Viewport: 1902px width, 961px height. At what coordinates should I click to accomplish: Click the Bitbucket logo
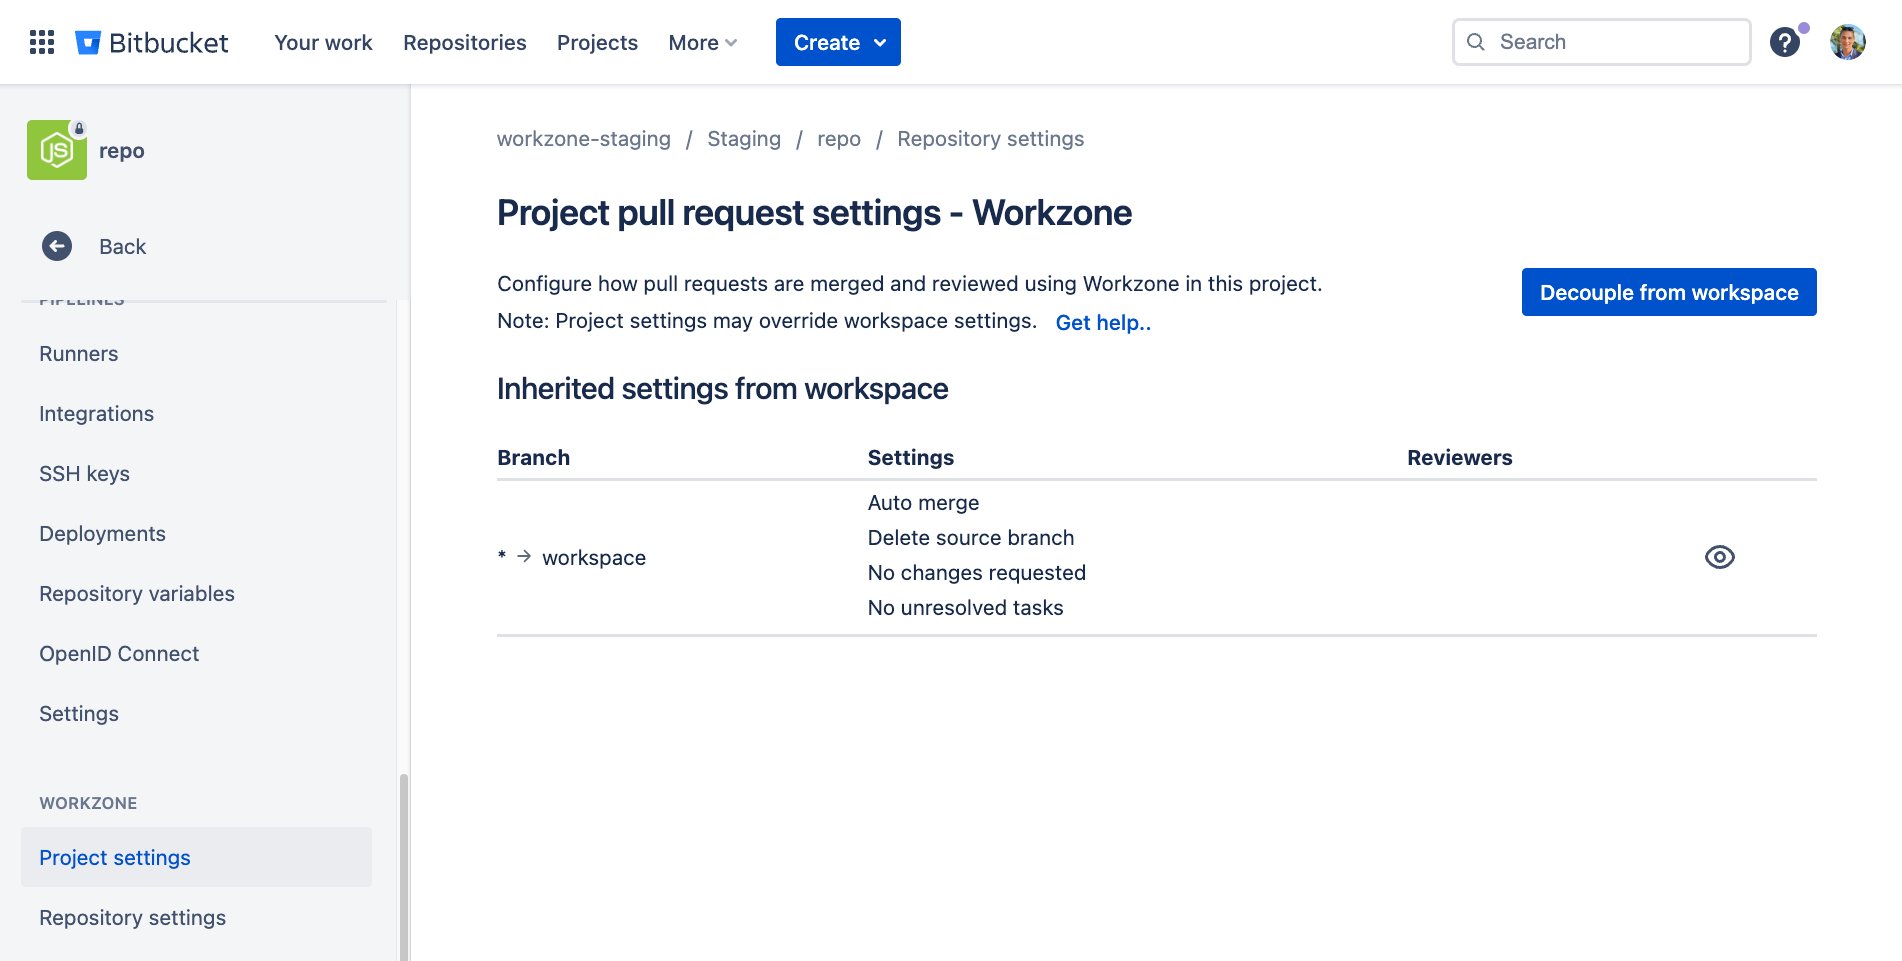tap(150, 42)
